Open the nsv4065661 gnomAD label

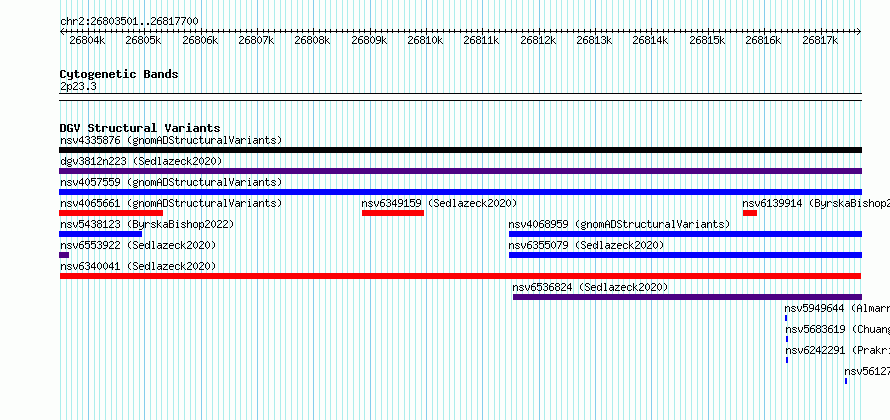171,203
